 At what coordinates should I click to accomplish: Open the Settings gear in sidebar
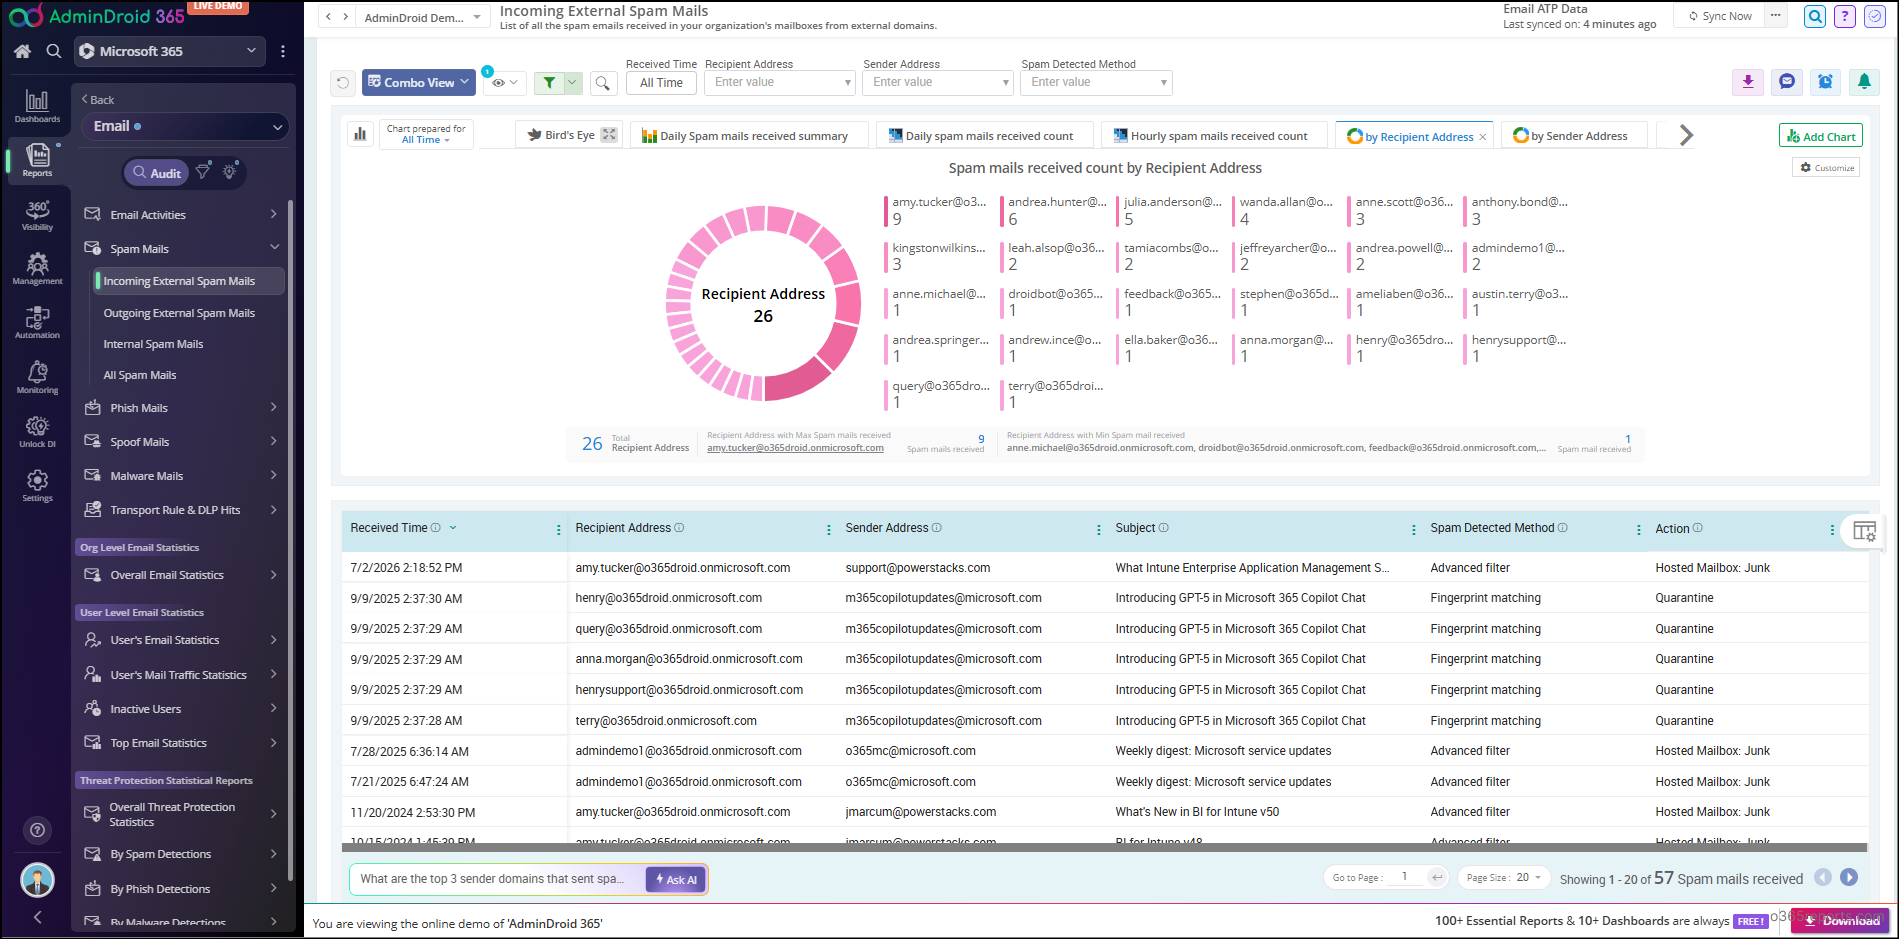pyautogui.click(x=37, y=485)
